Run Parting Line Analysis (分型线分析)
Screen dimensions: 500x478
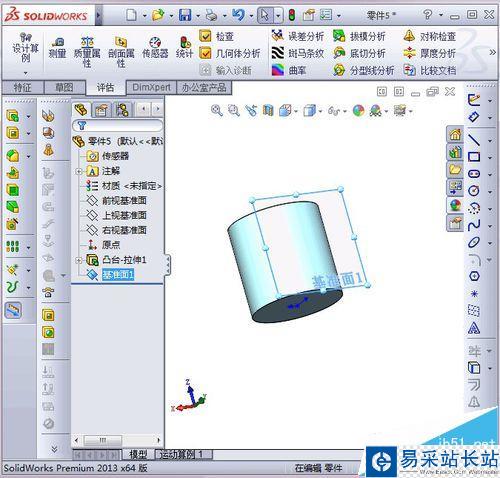coord(363,70)
